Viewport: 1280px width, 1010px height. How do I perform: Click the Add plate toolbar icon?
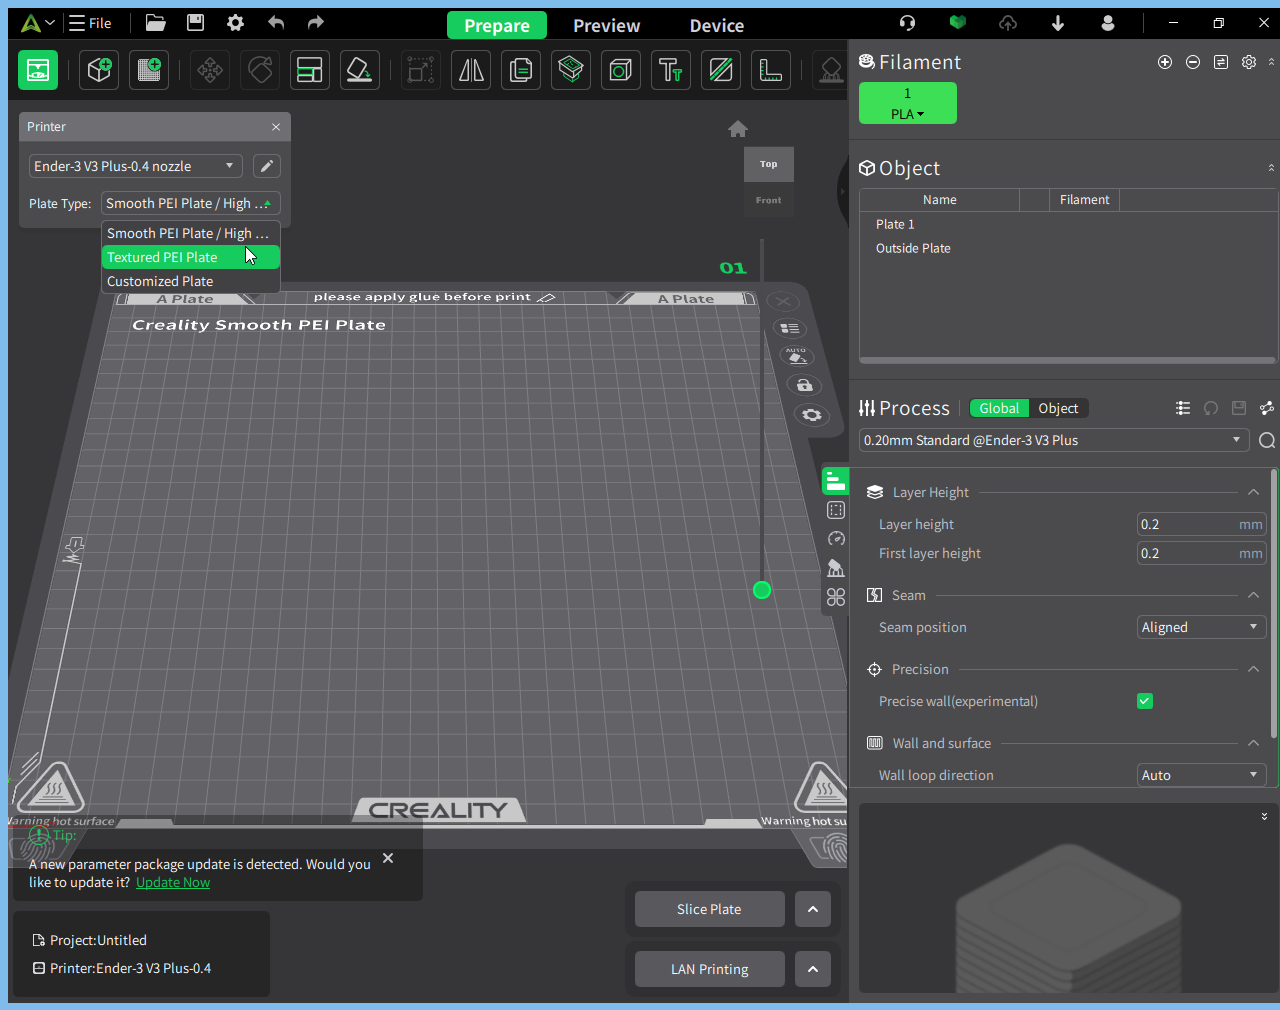click(149, 70)
